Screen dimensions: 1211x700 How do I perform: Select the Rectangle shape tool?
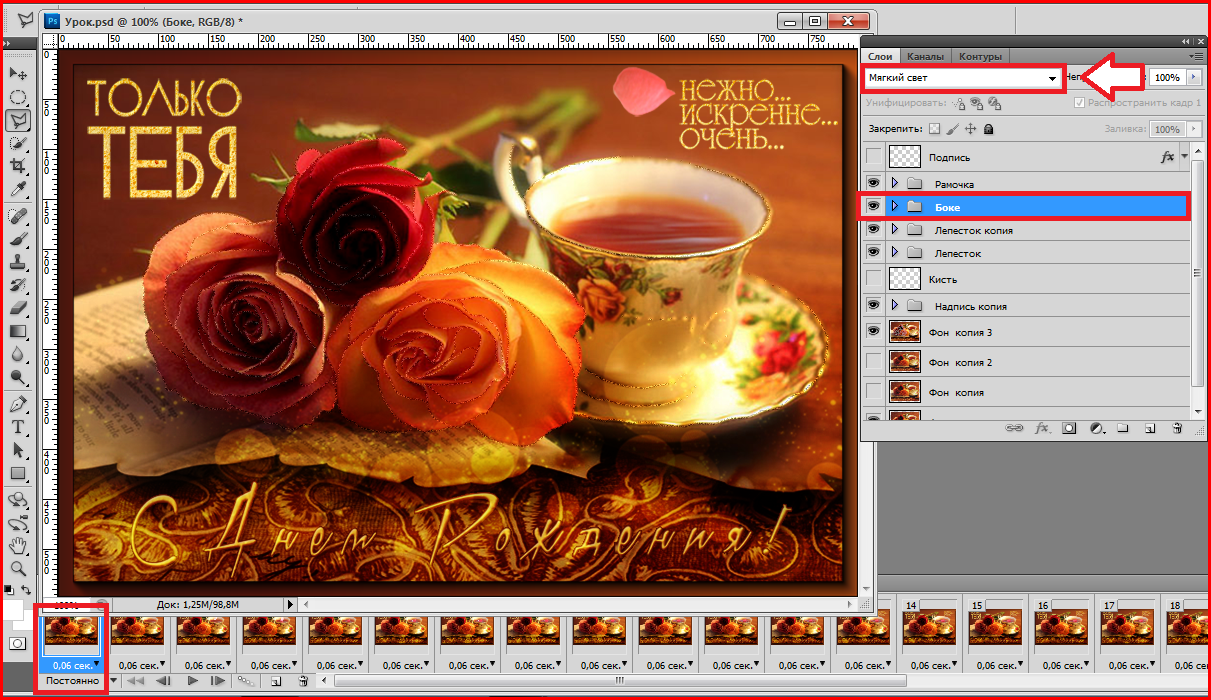point(18,473)
